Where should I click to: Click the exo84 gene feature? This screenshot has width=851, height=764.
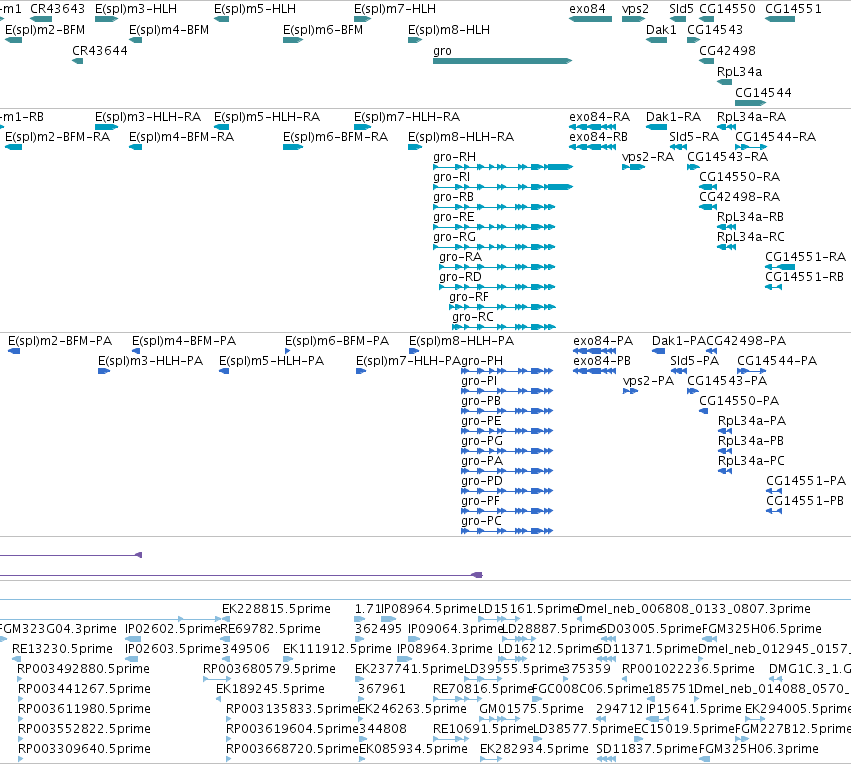(x=590, y=19)
